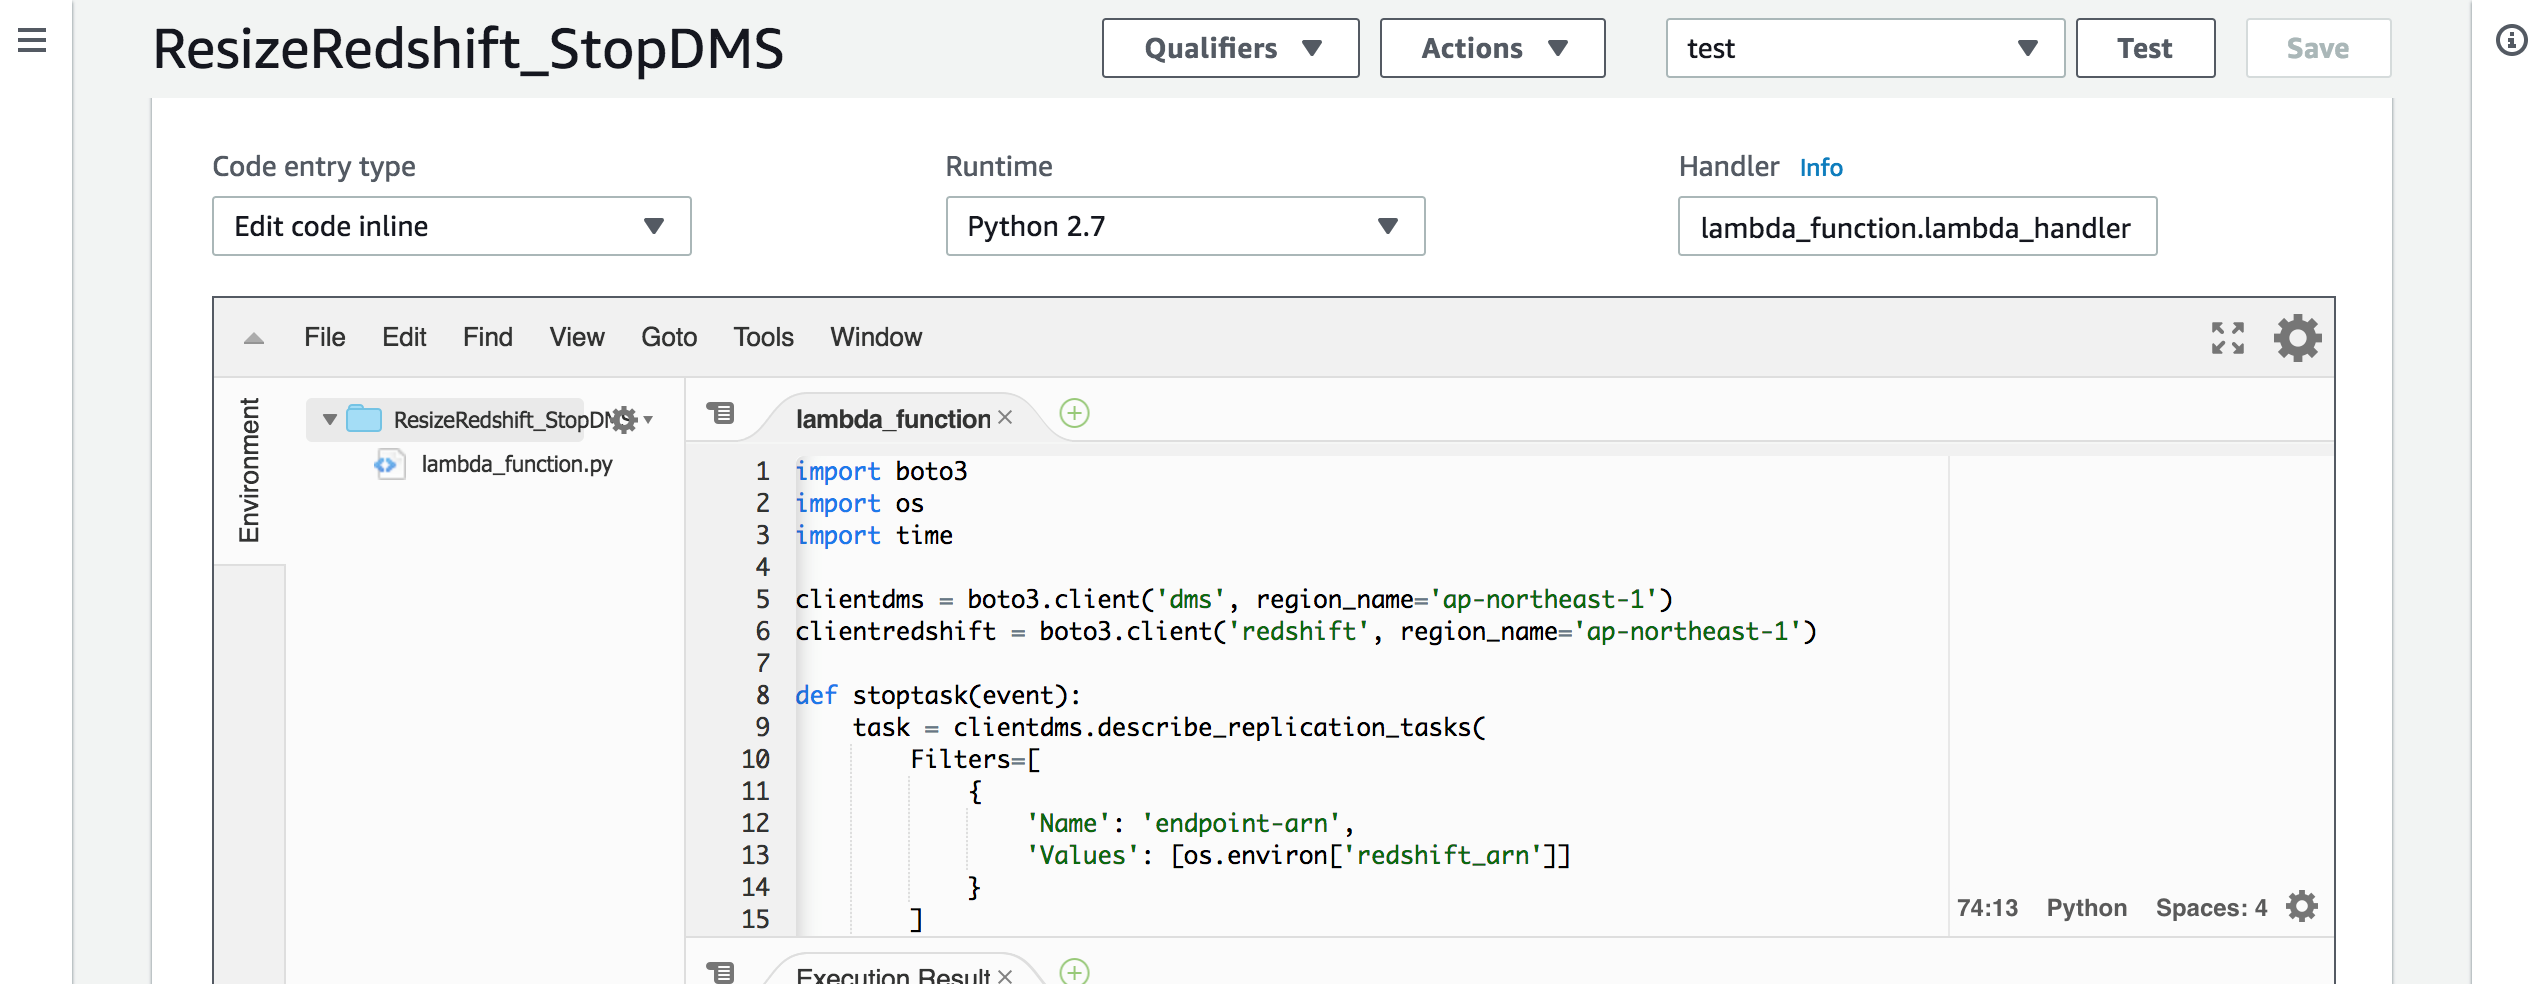Click the clientdms assignment on line 5
Viewport: 2528px width, 984px height.
pyautogui.click(x=1234, y=599)
